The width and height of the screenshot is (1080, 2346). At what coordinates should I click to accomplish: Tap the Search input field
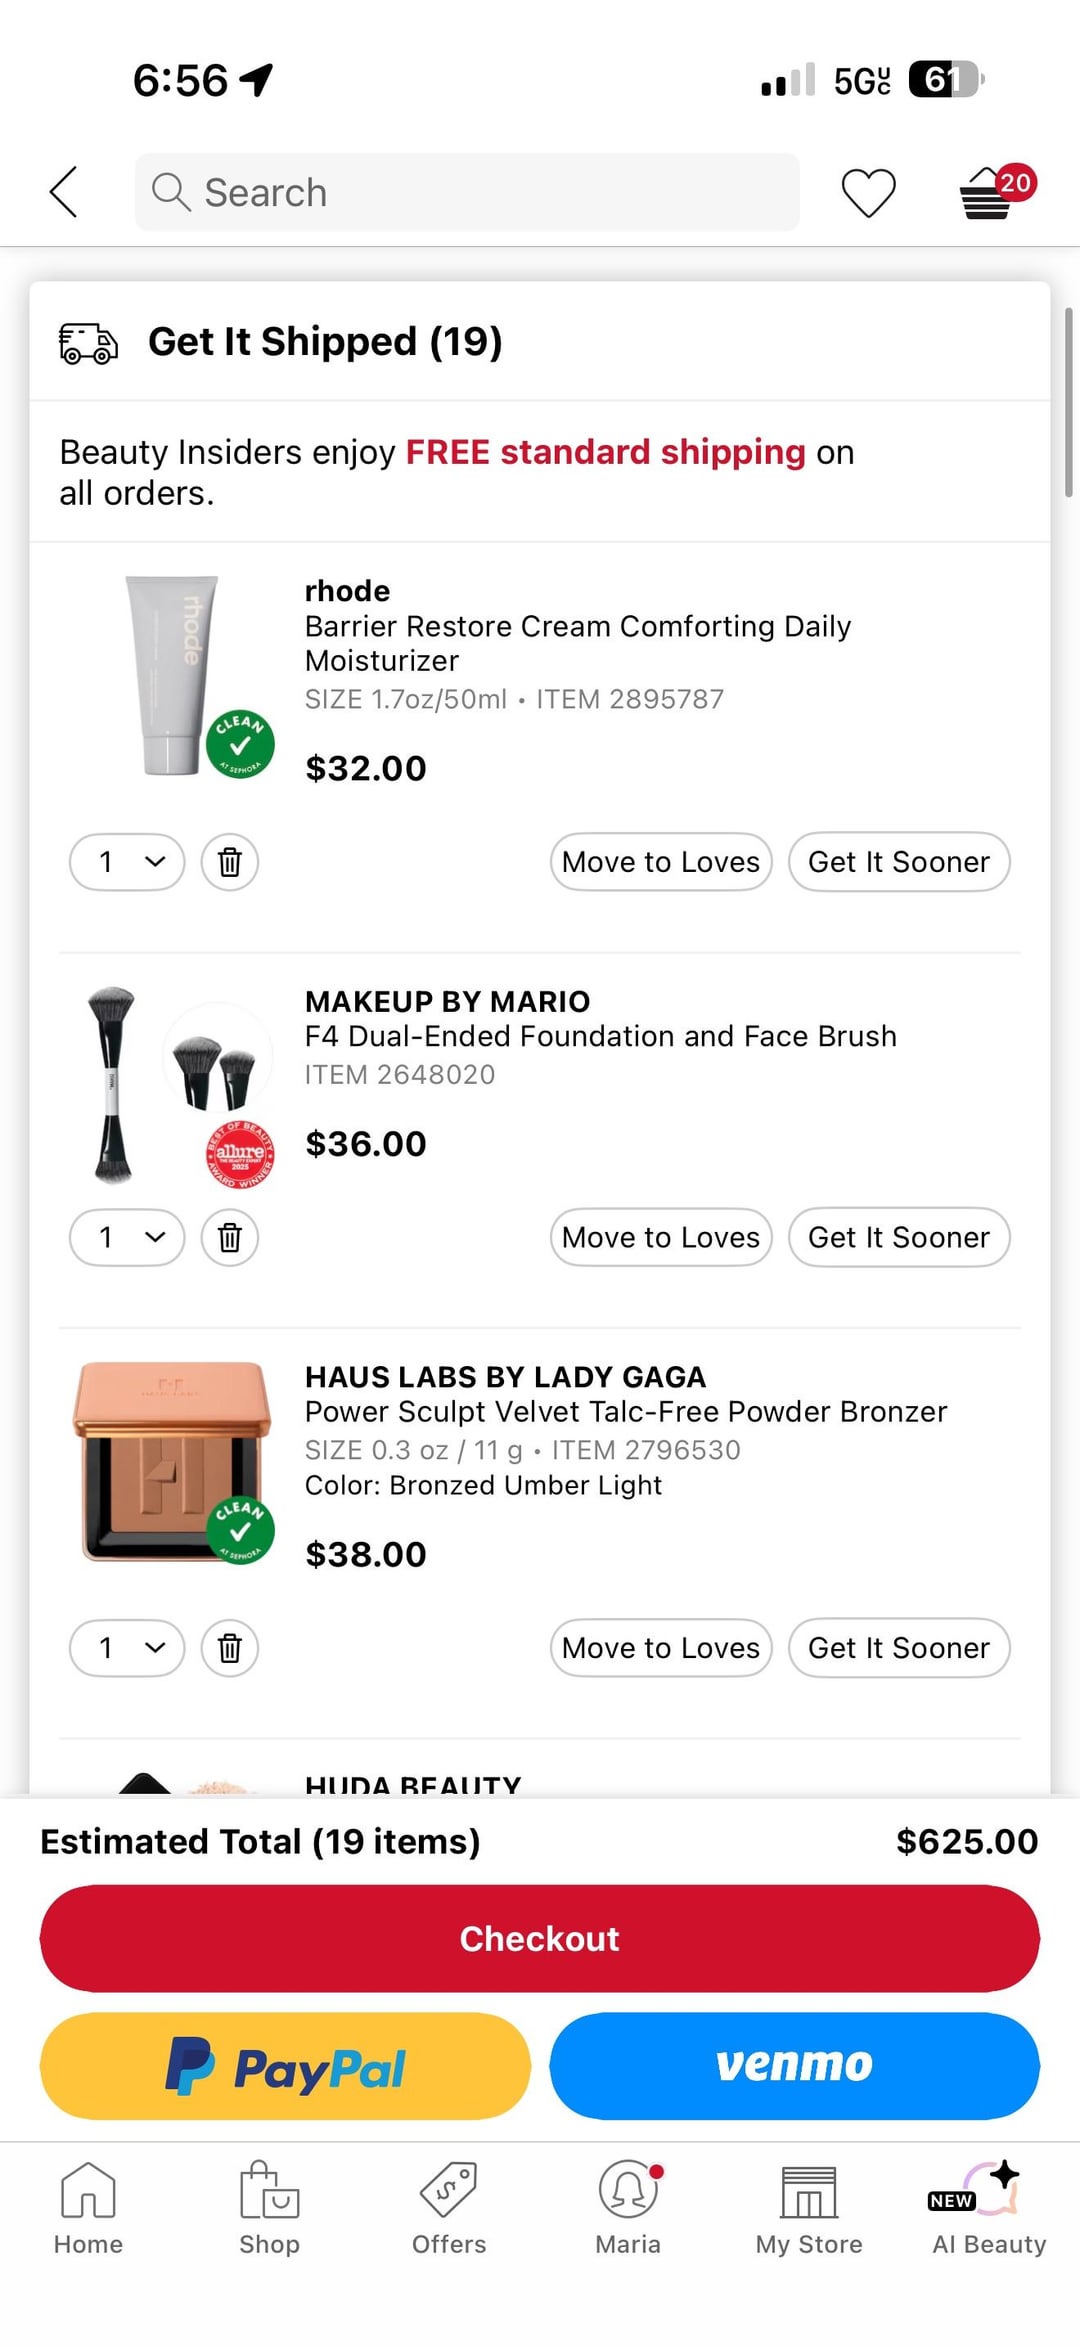pos(467,192)
